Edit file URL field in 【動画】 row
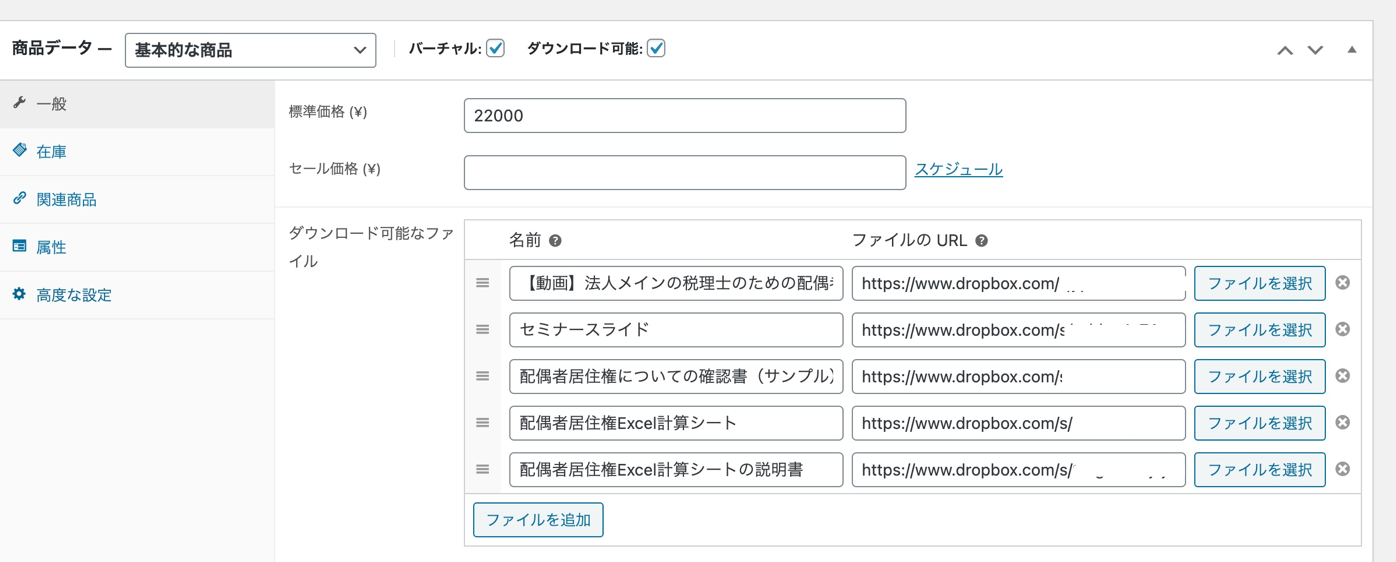Image resolution: width=1396 pixels, height=562 pixels. 1019,283
